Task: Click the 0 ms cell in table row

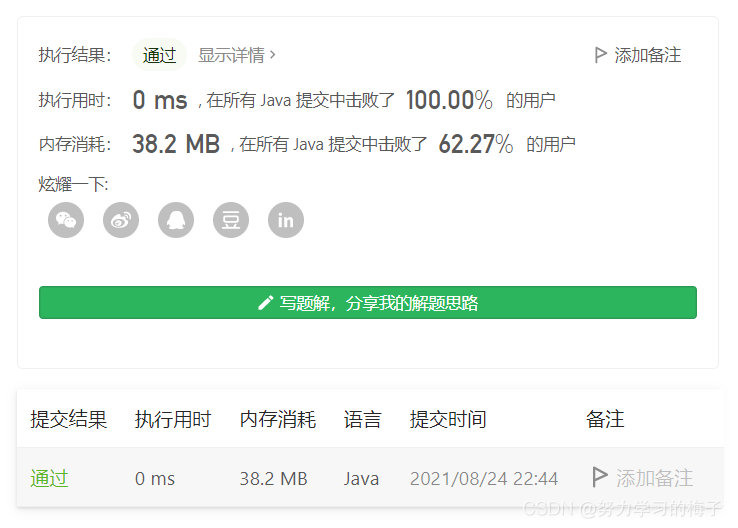Action: tap(155, 479)
